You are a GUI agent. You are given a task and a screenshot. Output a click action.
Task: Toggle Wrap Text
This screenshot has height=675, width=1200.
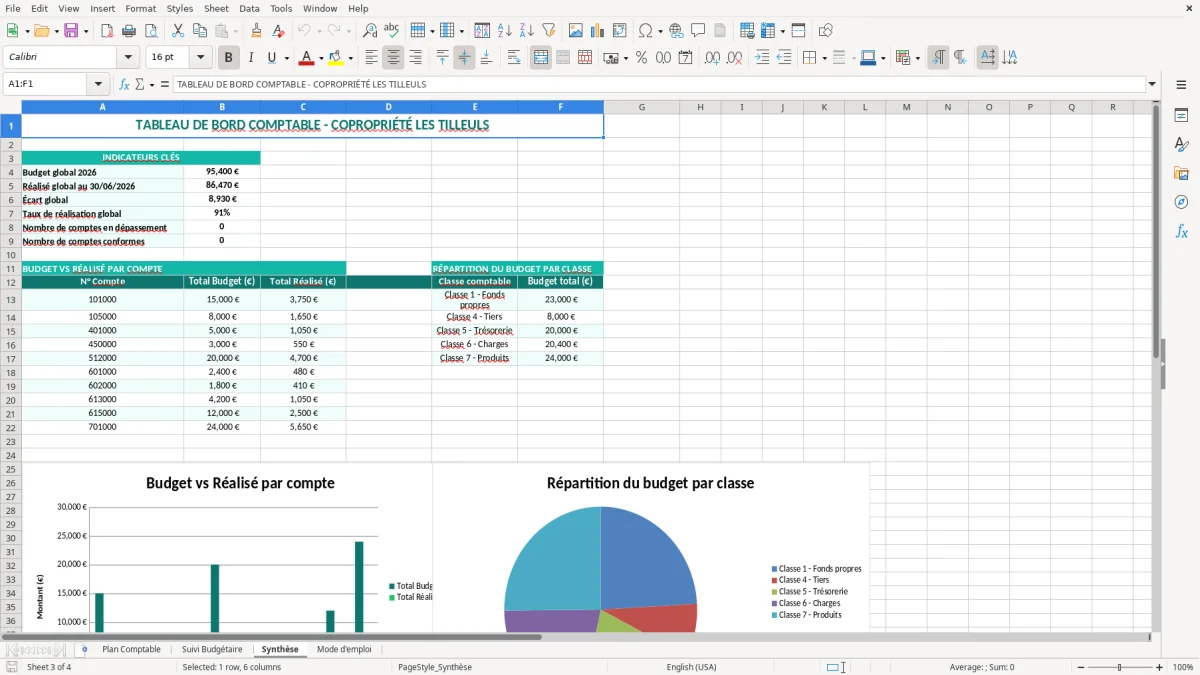coord(514,58)
